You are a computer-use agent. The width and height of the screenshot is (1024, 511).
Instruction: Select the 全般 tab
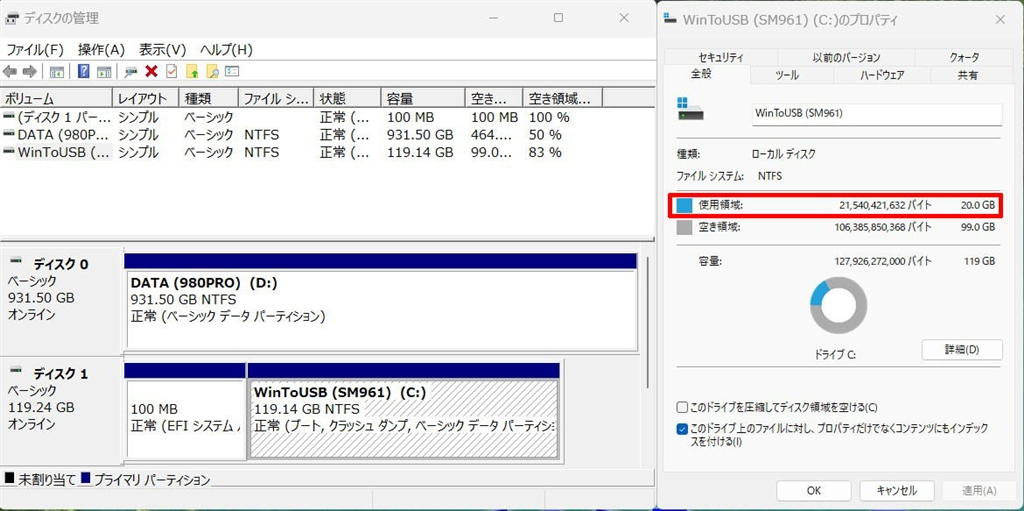point(701,74)
